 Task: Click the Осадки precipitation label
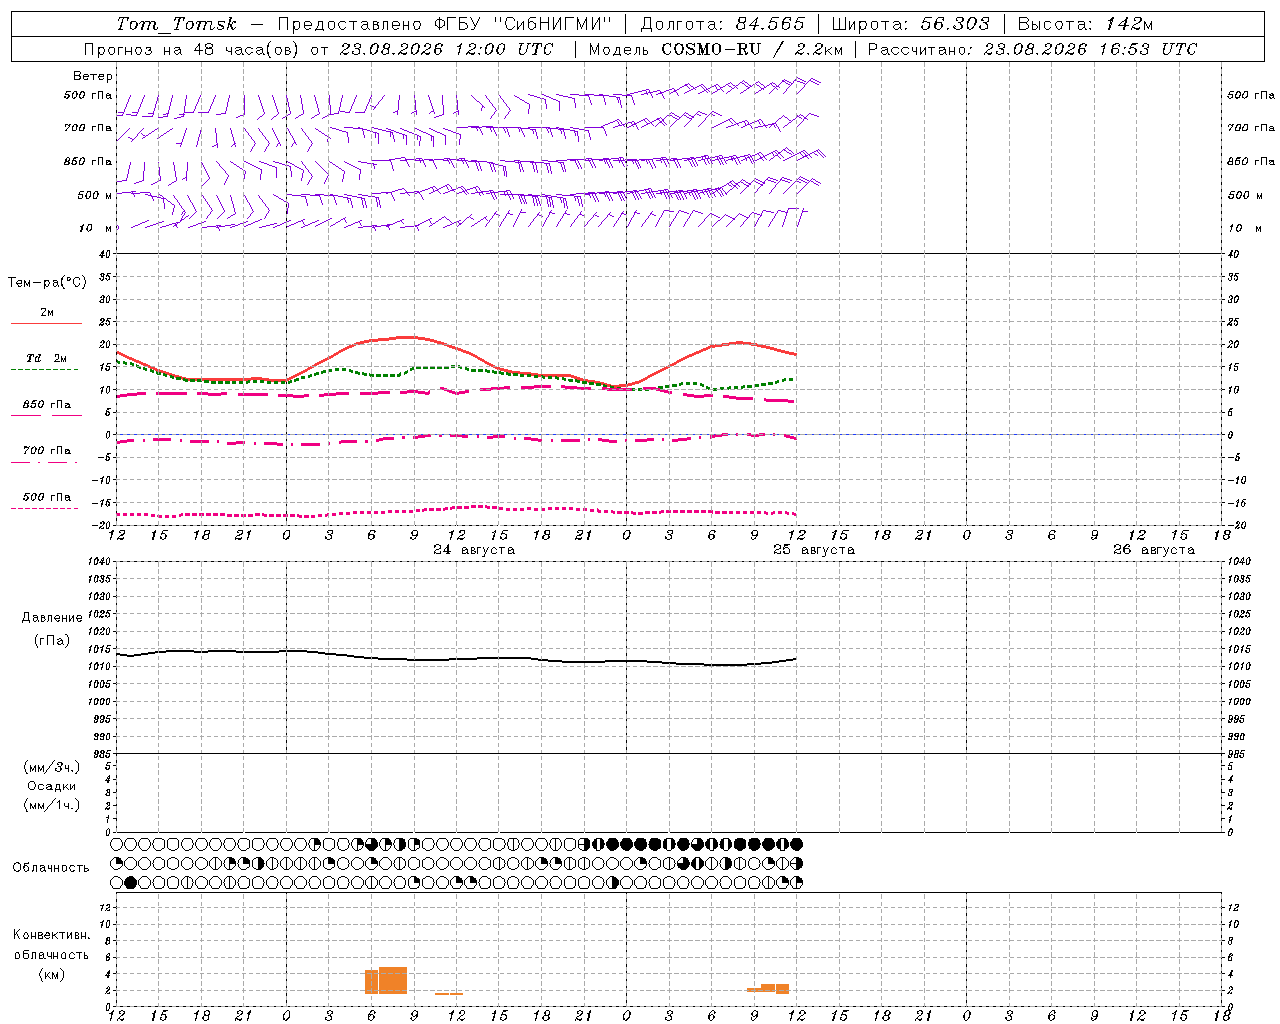coord(52,786)
